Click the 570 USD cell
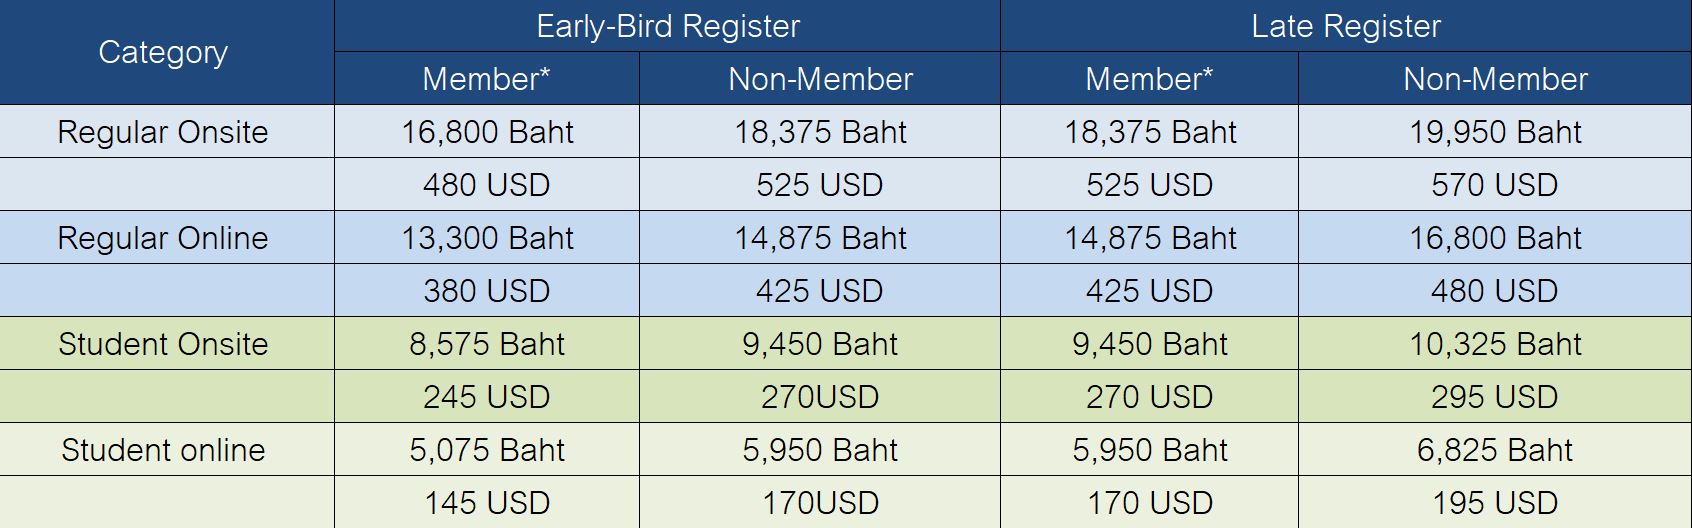The image size is (1692, 528). [1495, 185]
